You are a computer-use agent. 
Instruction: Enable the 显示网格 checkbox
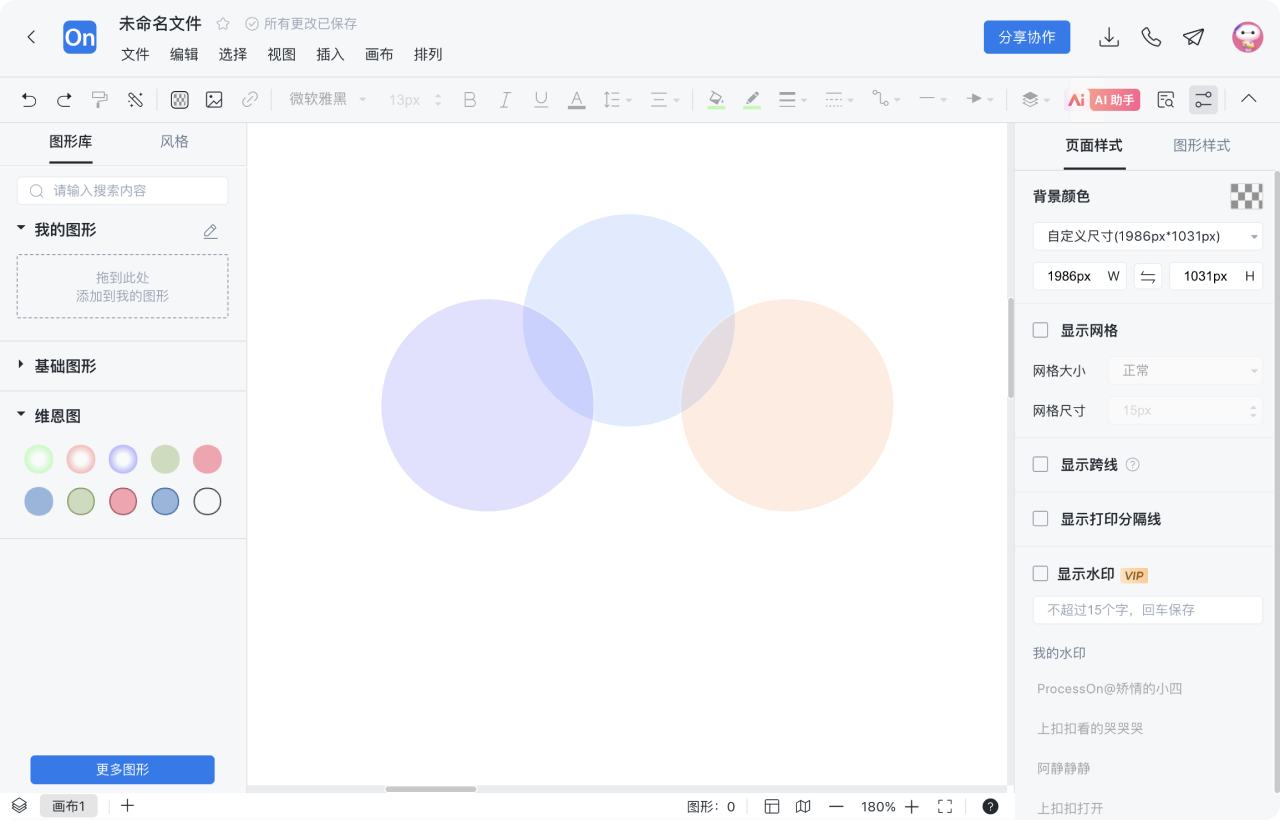point(1040,330)
